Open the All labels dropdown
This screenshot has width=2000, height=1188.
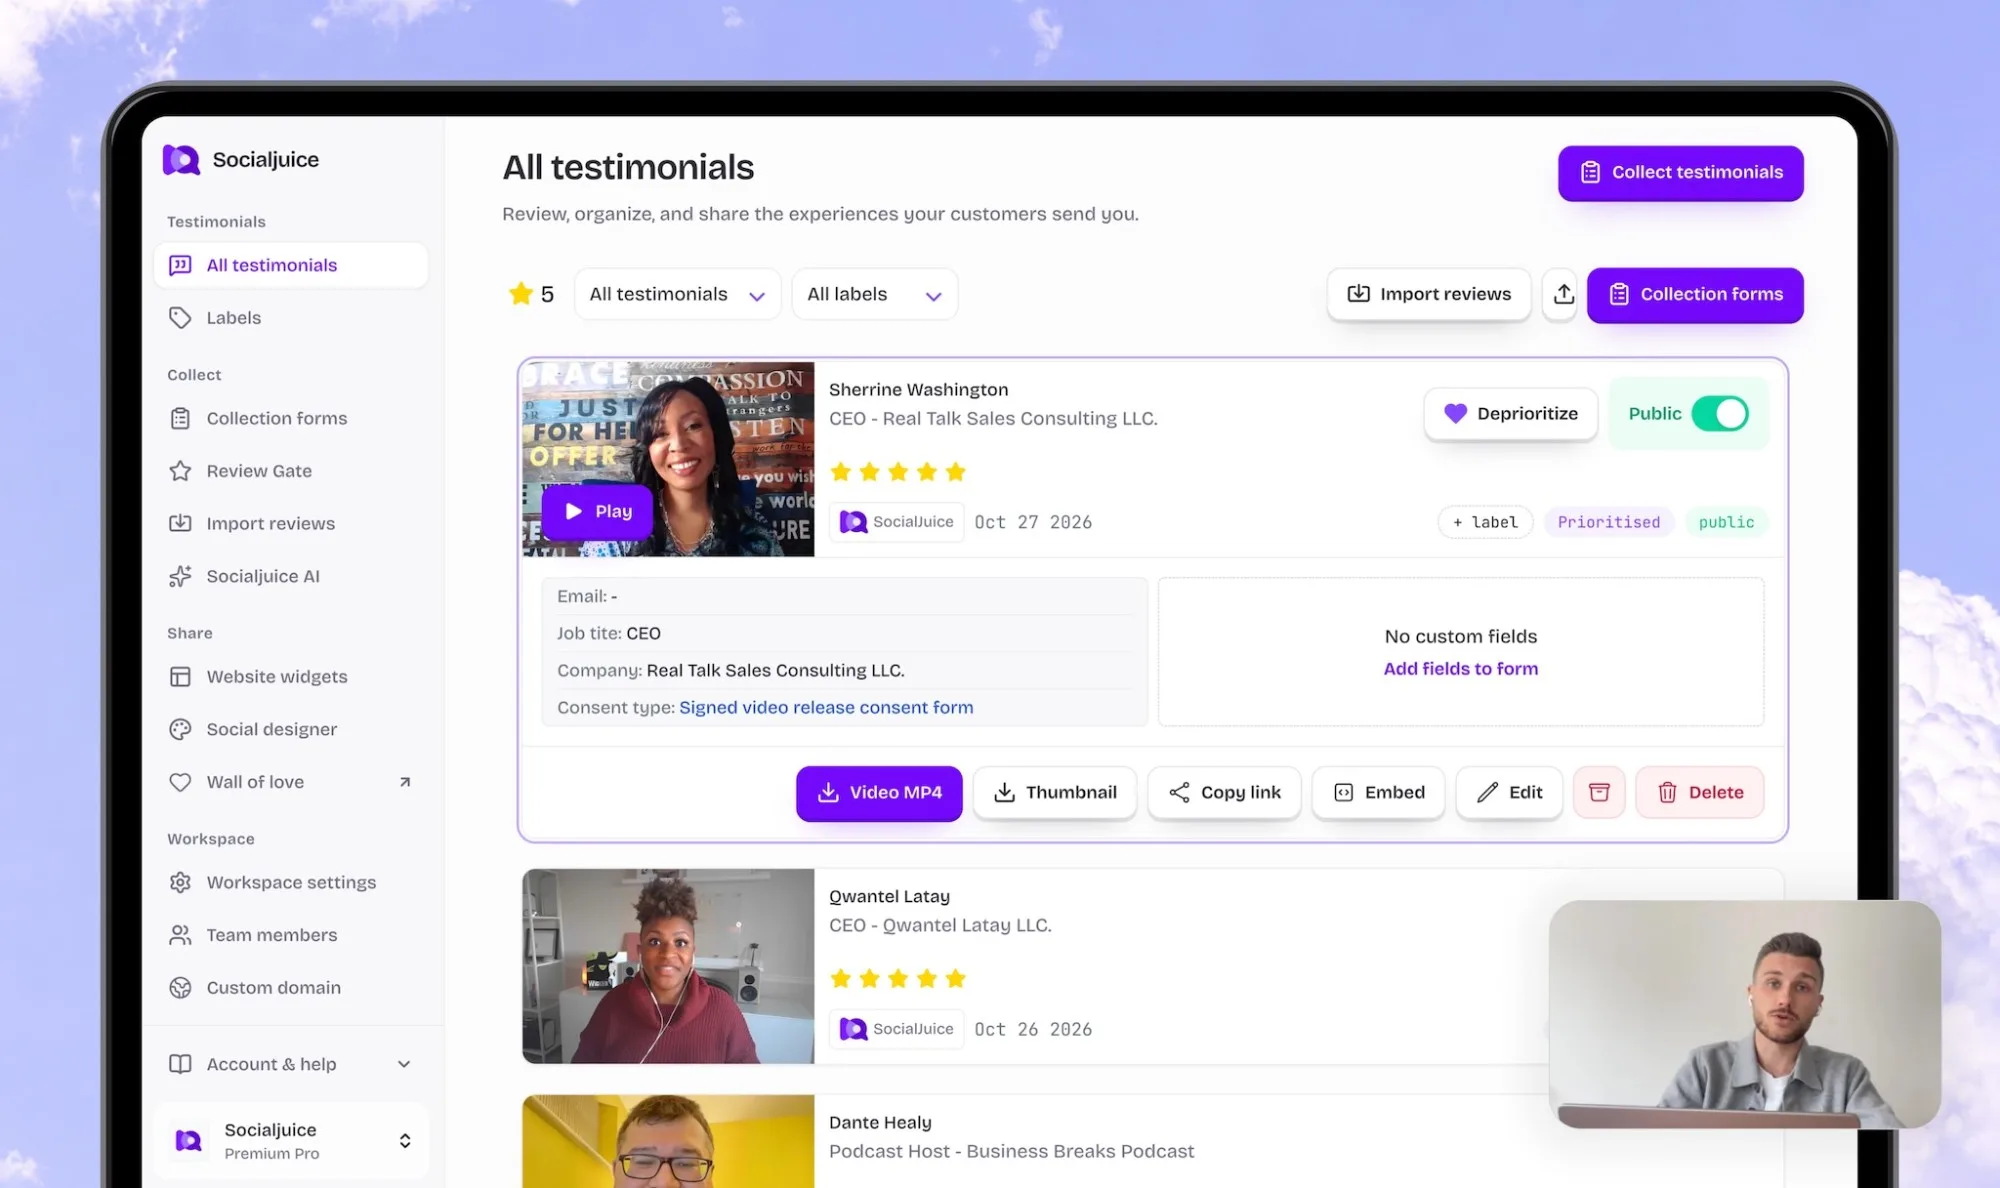874,294
